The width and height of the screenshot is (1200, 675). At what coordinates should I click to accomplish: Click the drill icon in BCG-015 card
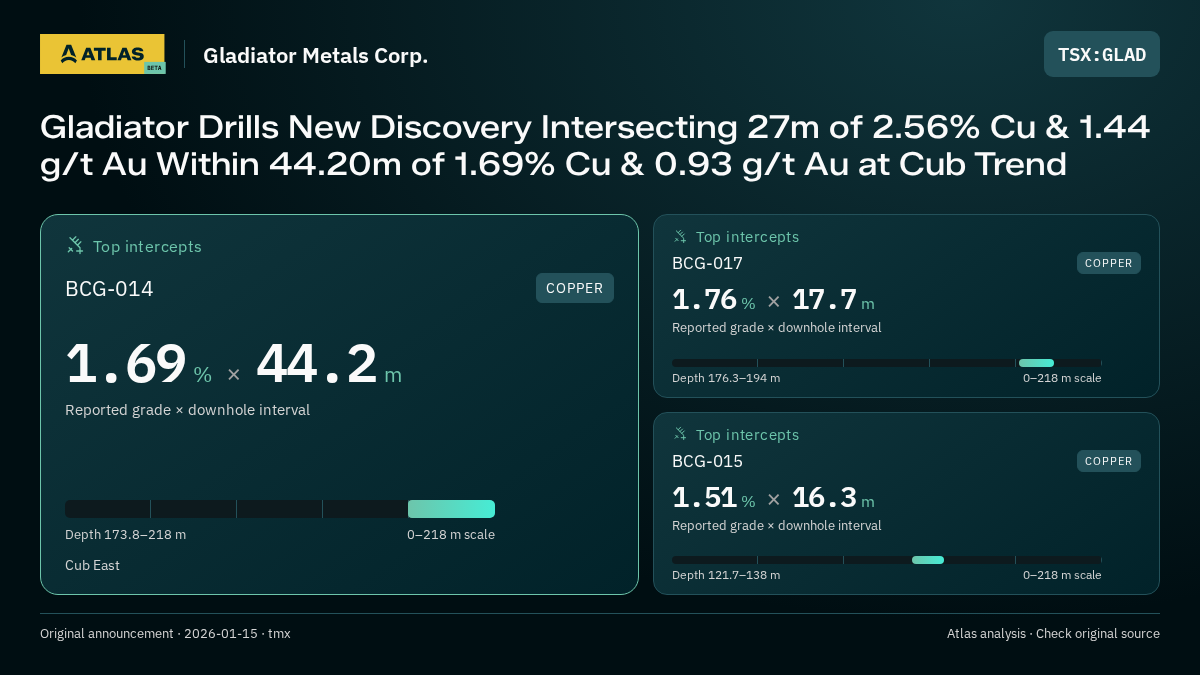click(680, 434)
